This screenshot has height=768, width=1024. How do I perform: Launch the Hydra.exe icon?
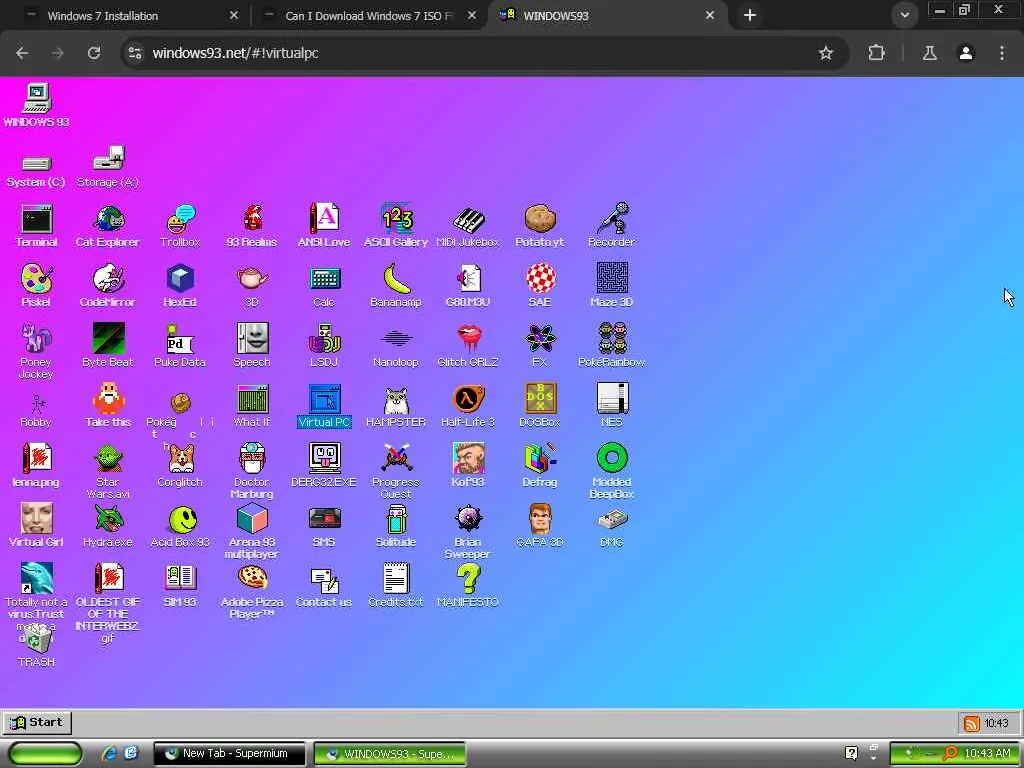coord(108,526)
